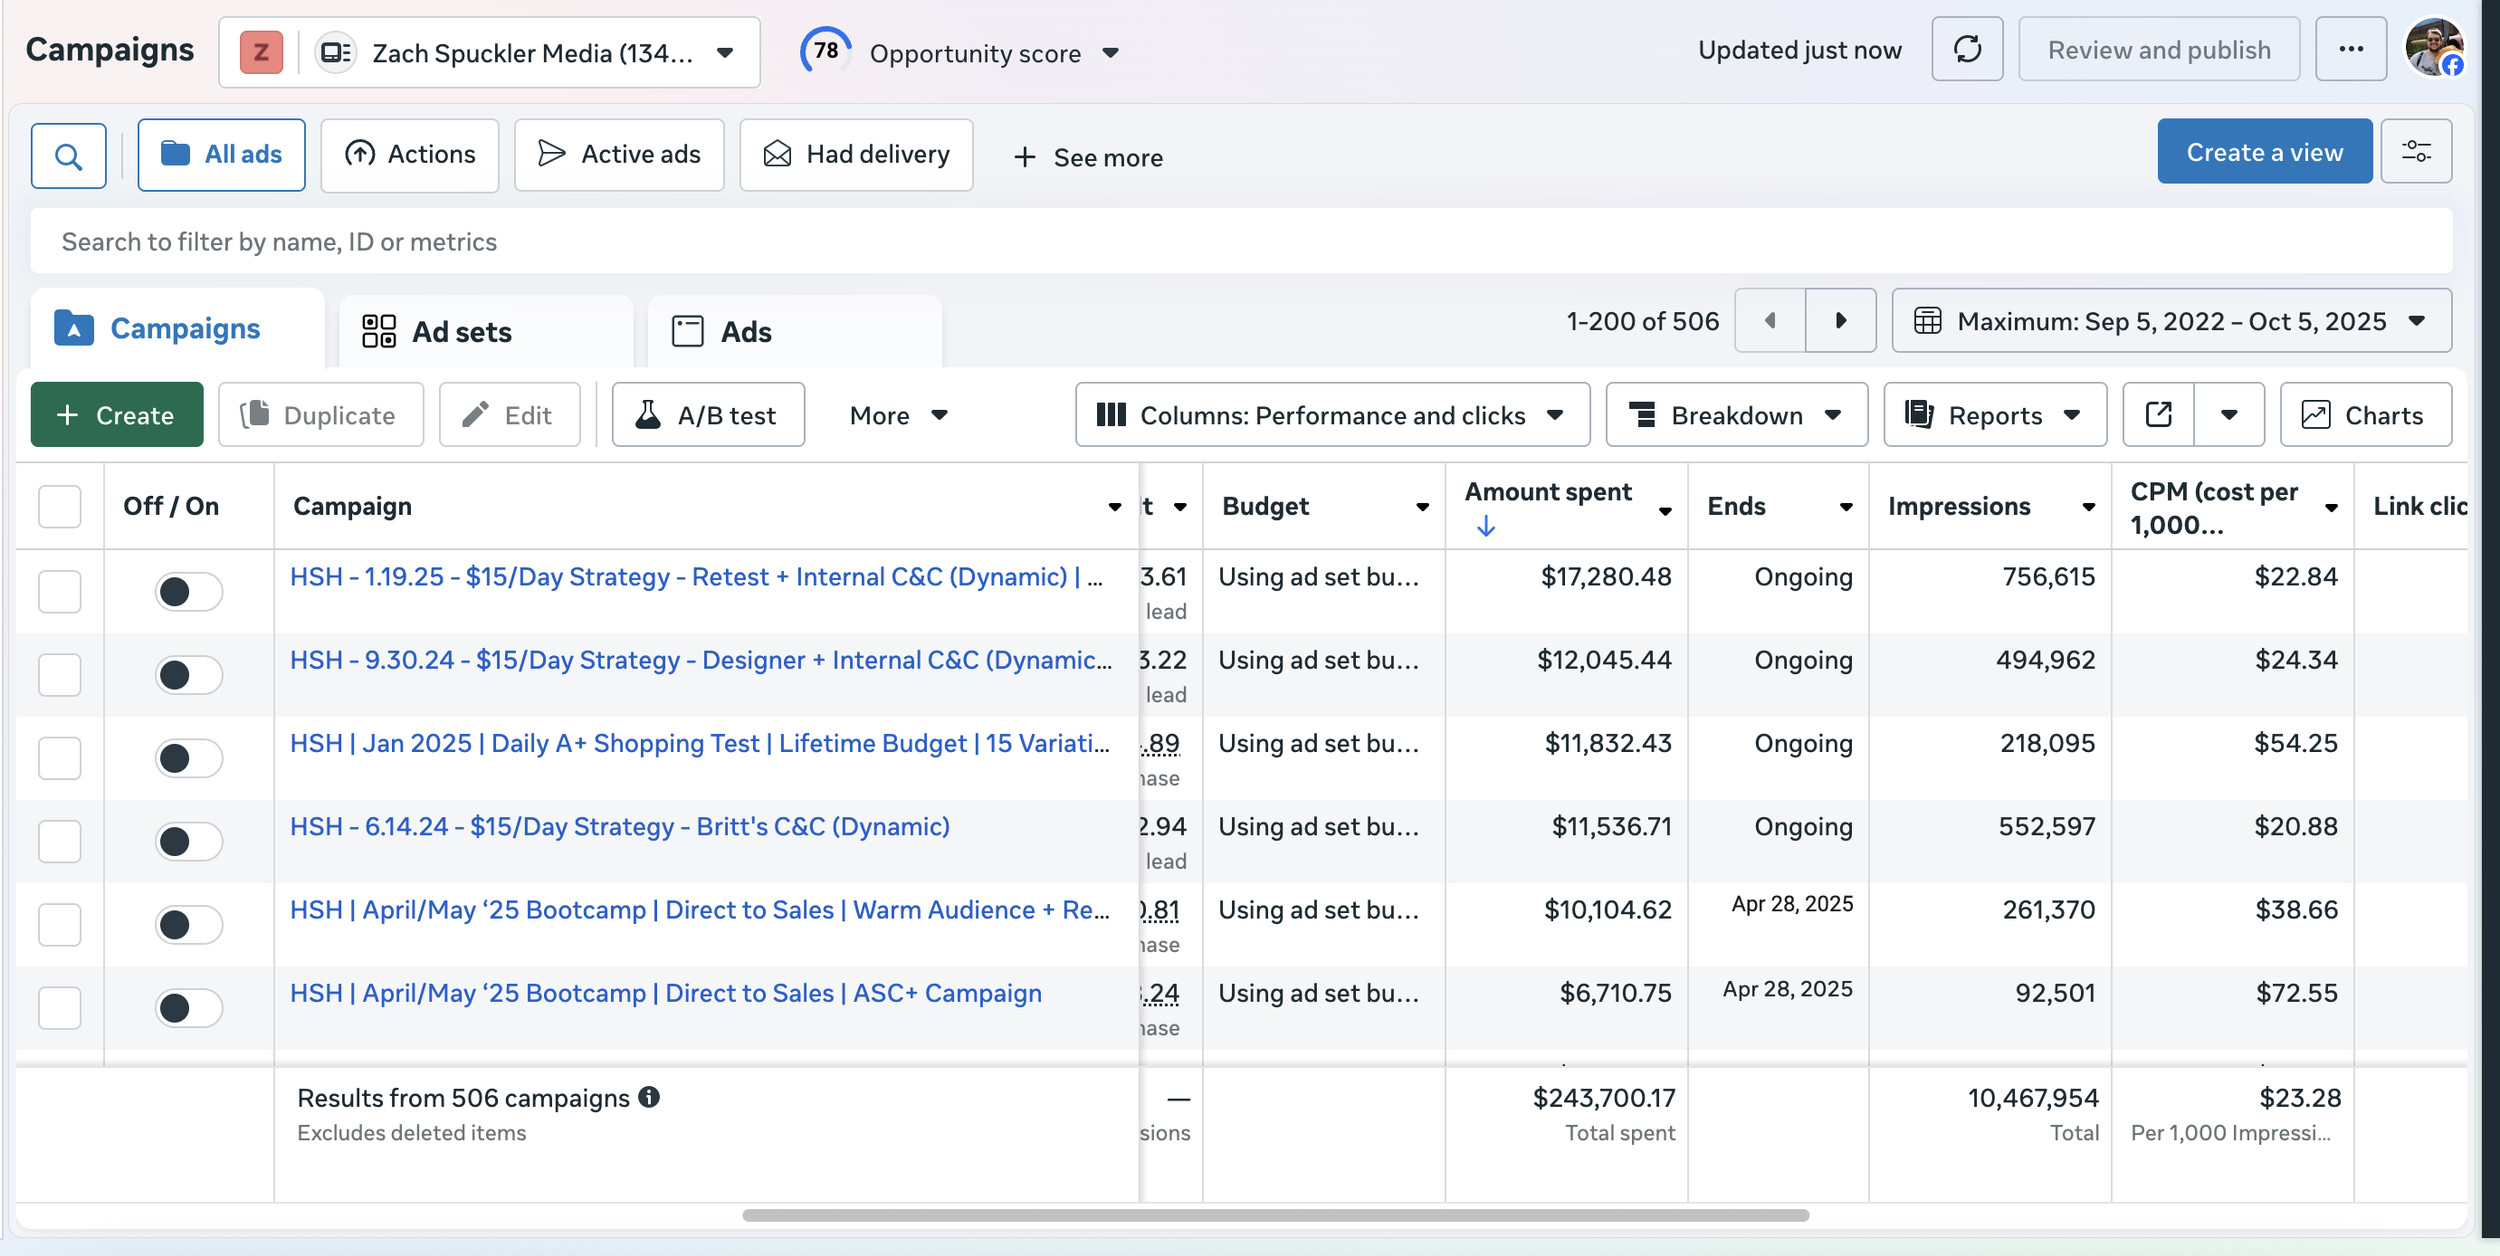The width and height of the screenshot is (2500, 1256).
Task: Go to next page of campaigns
Action: (x=1840, y=321)
